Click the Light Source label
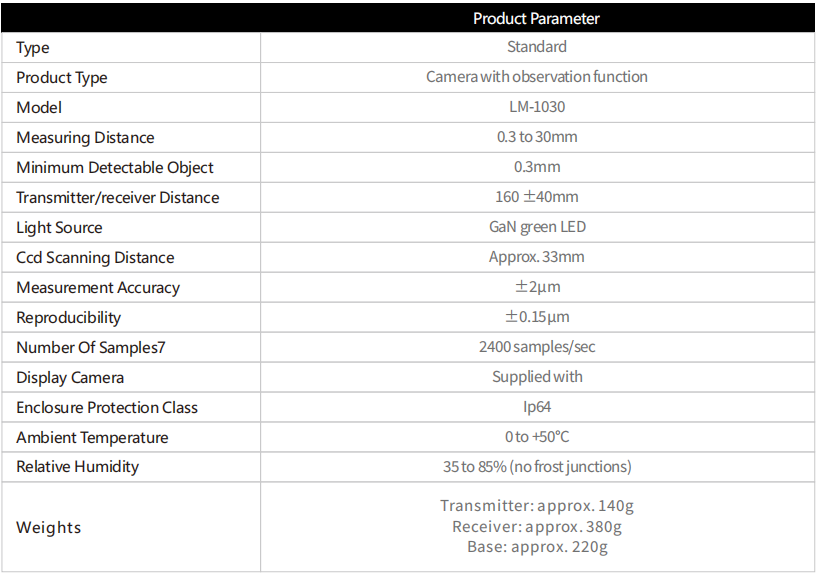The width and height of the screenshot is (820, 576). [x=59, y=228]
